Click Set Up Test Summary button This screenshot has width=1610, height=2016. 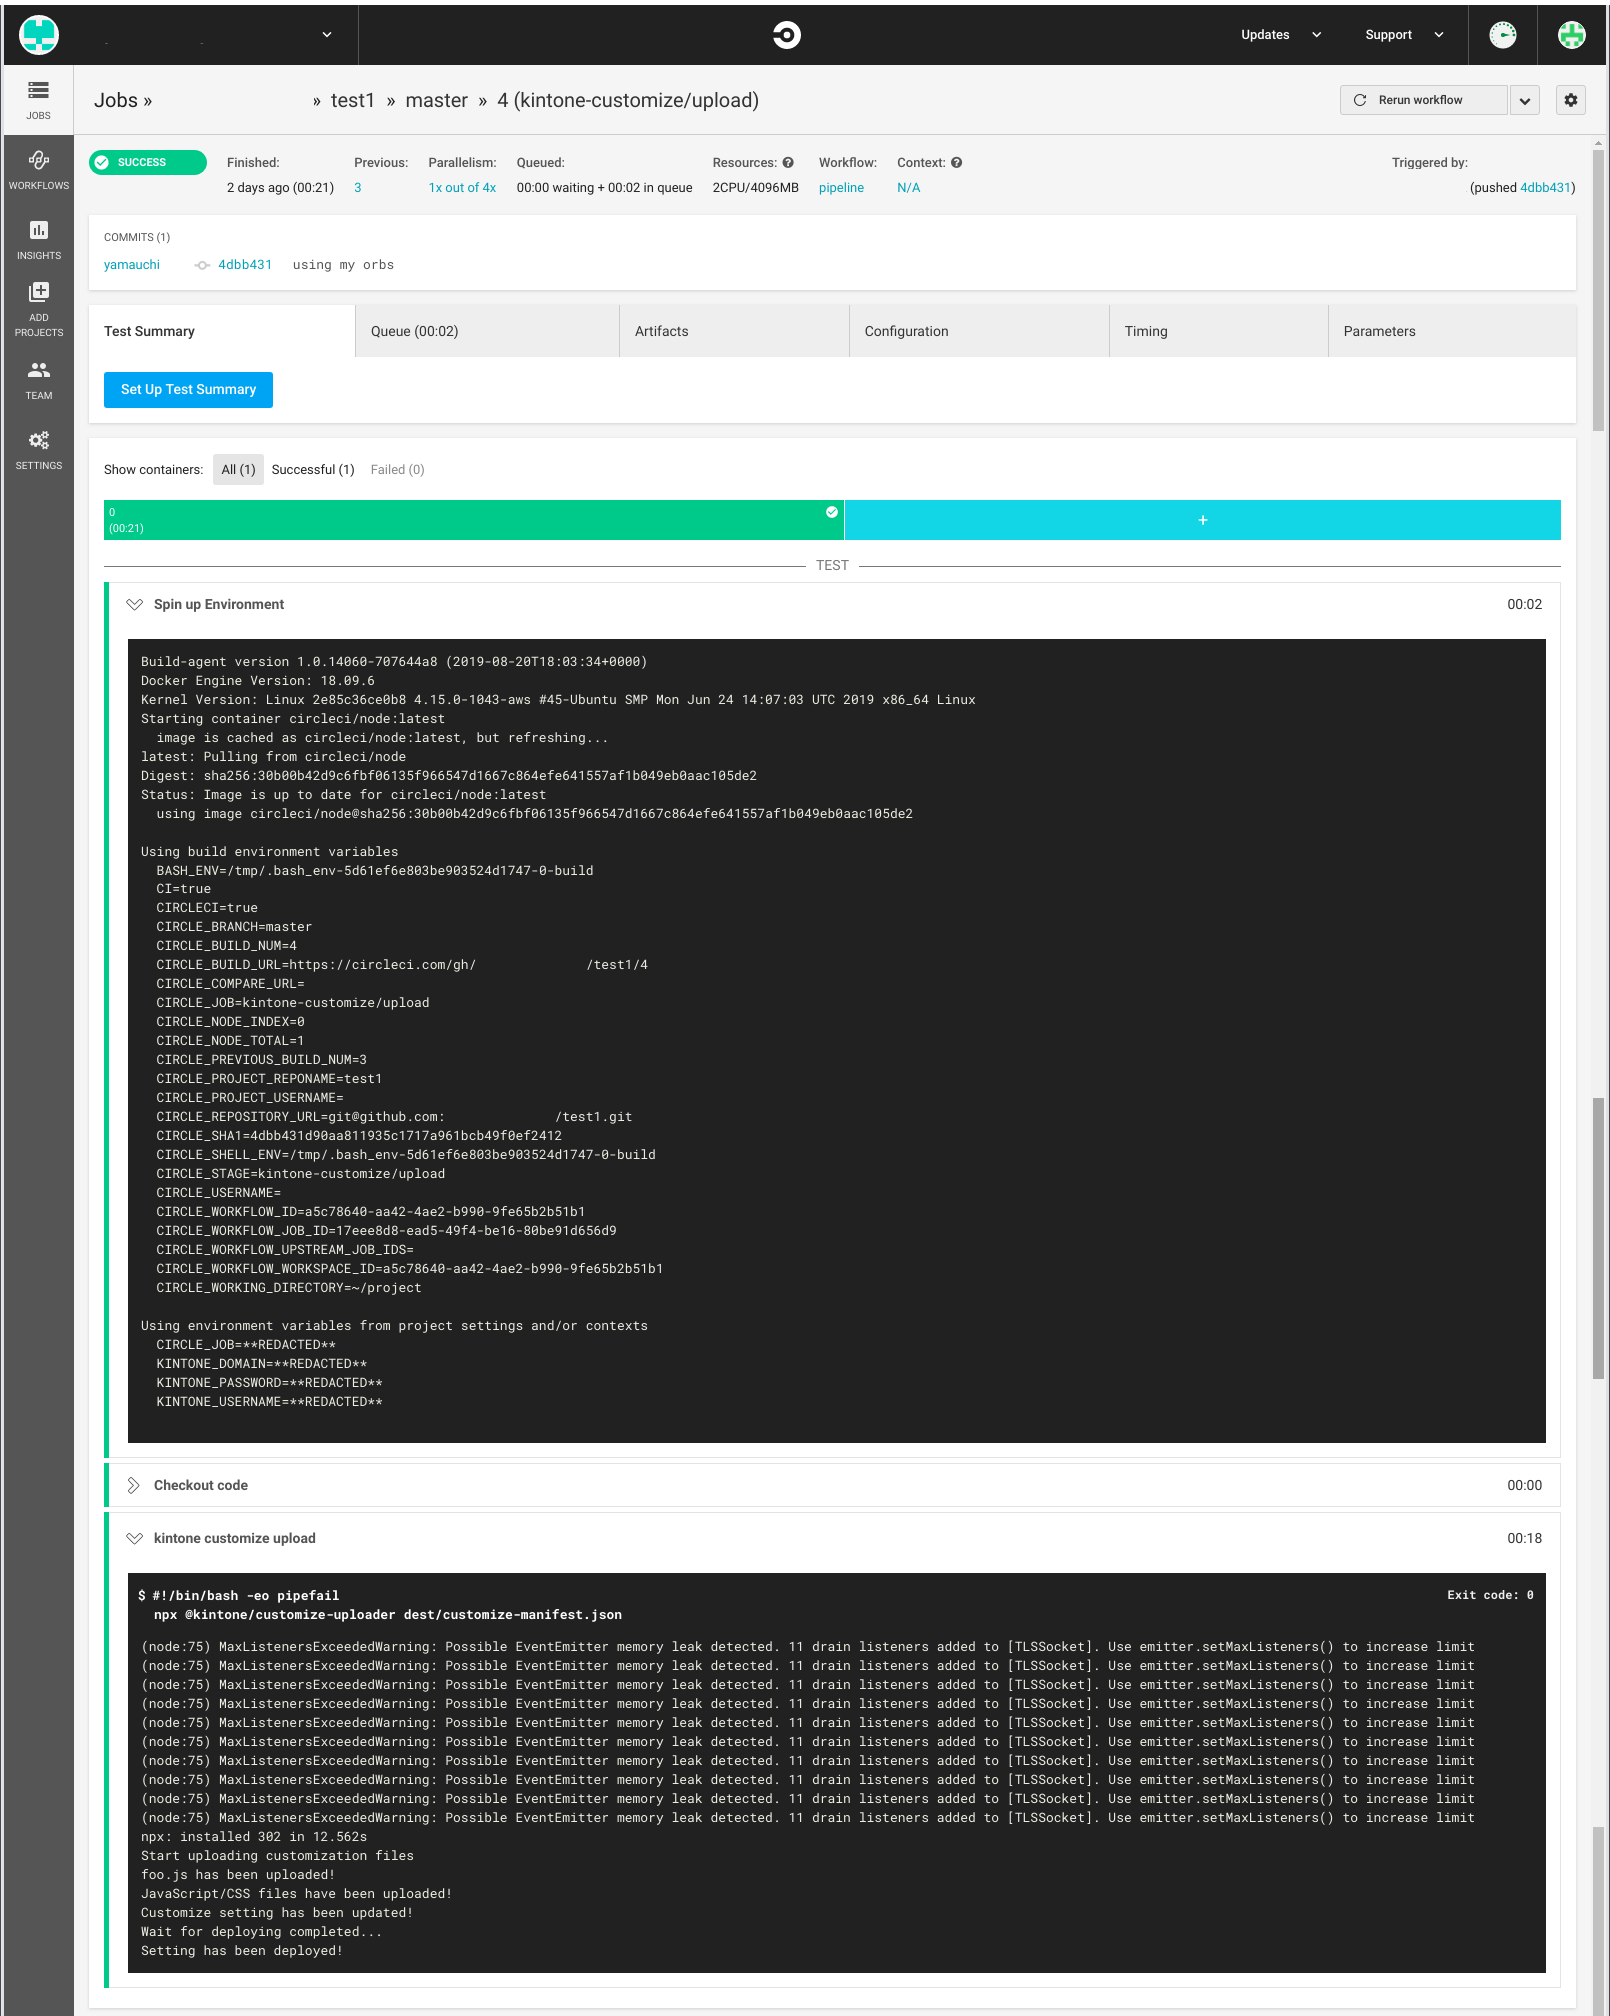click(188, 389)
